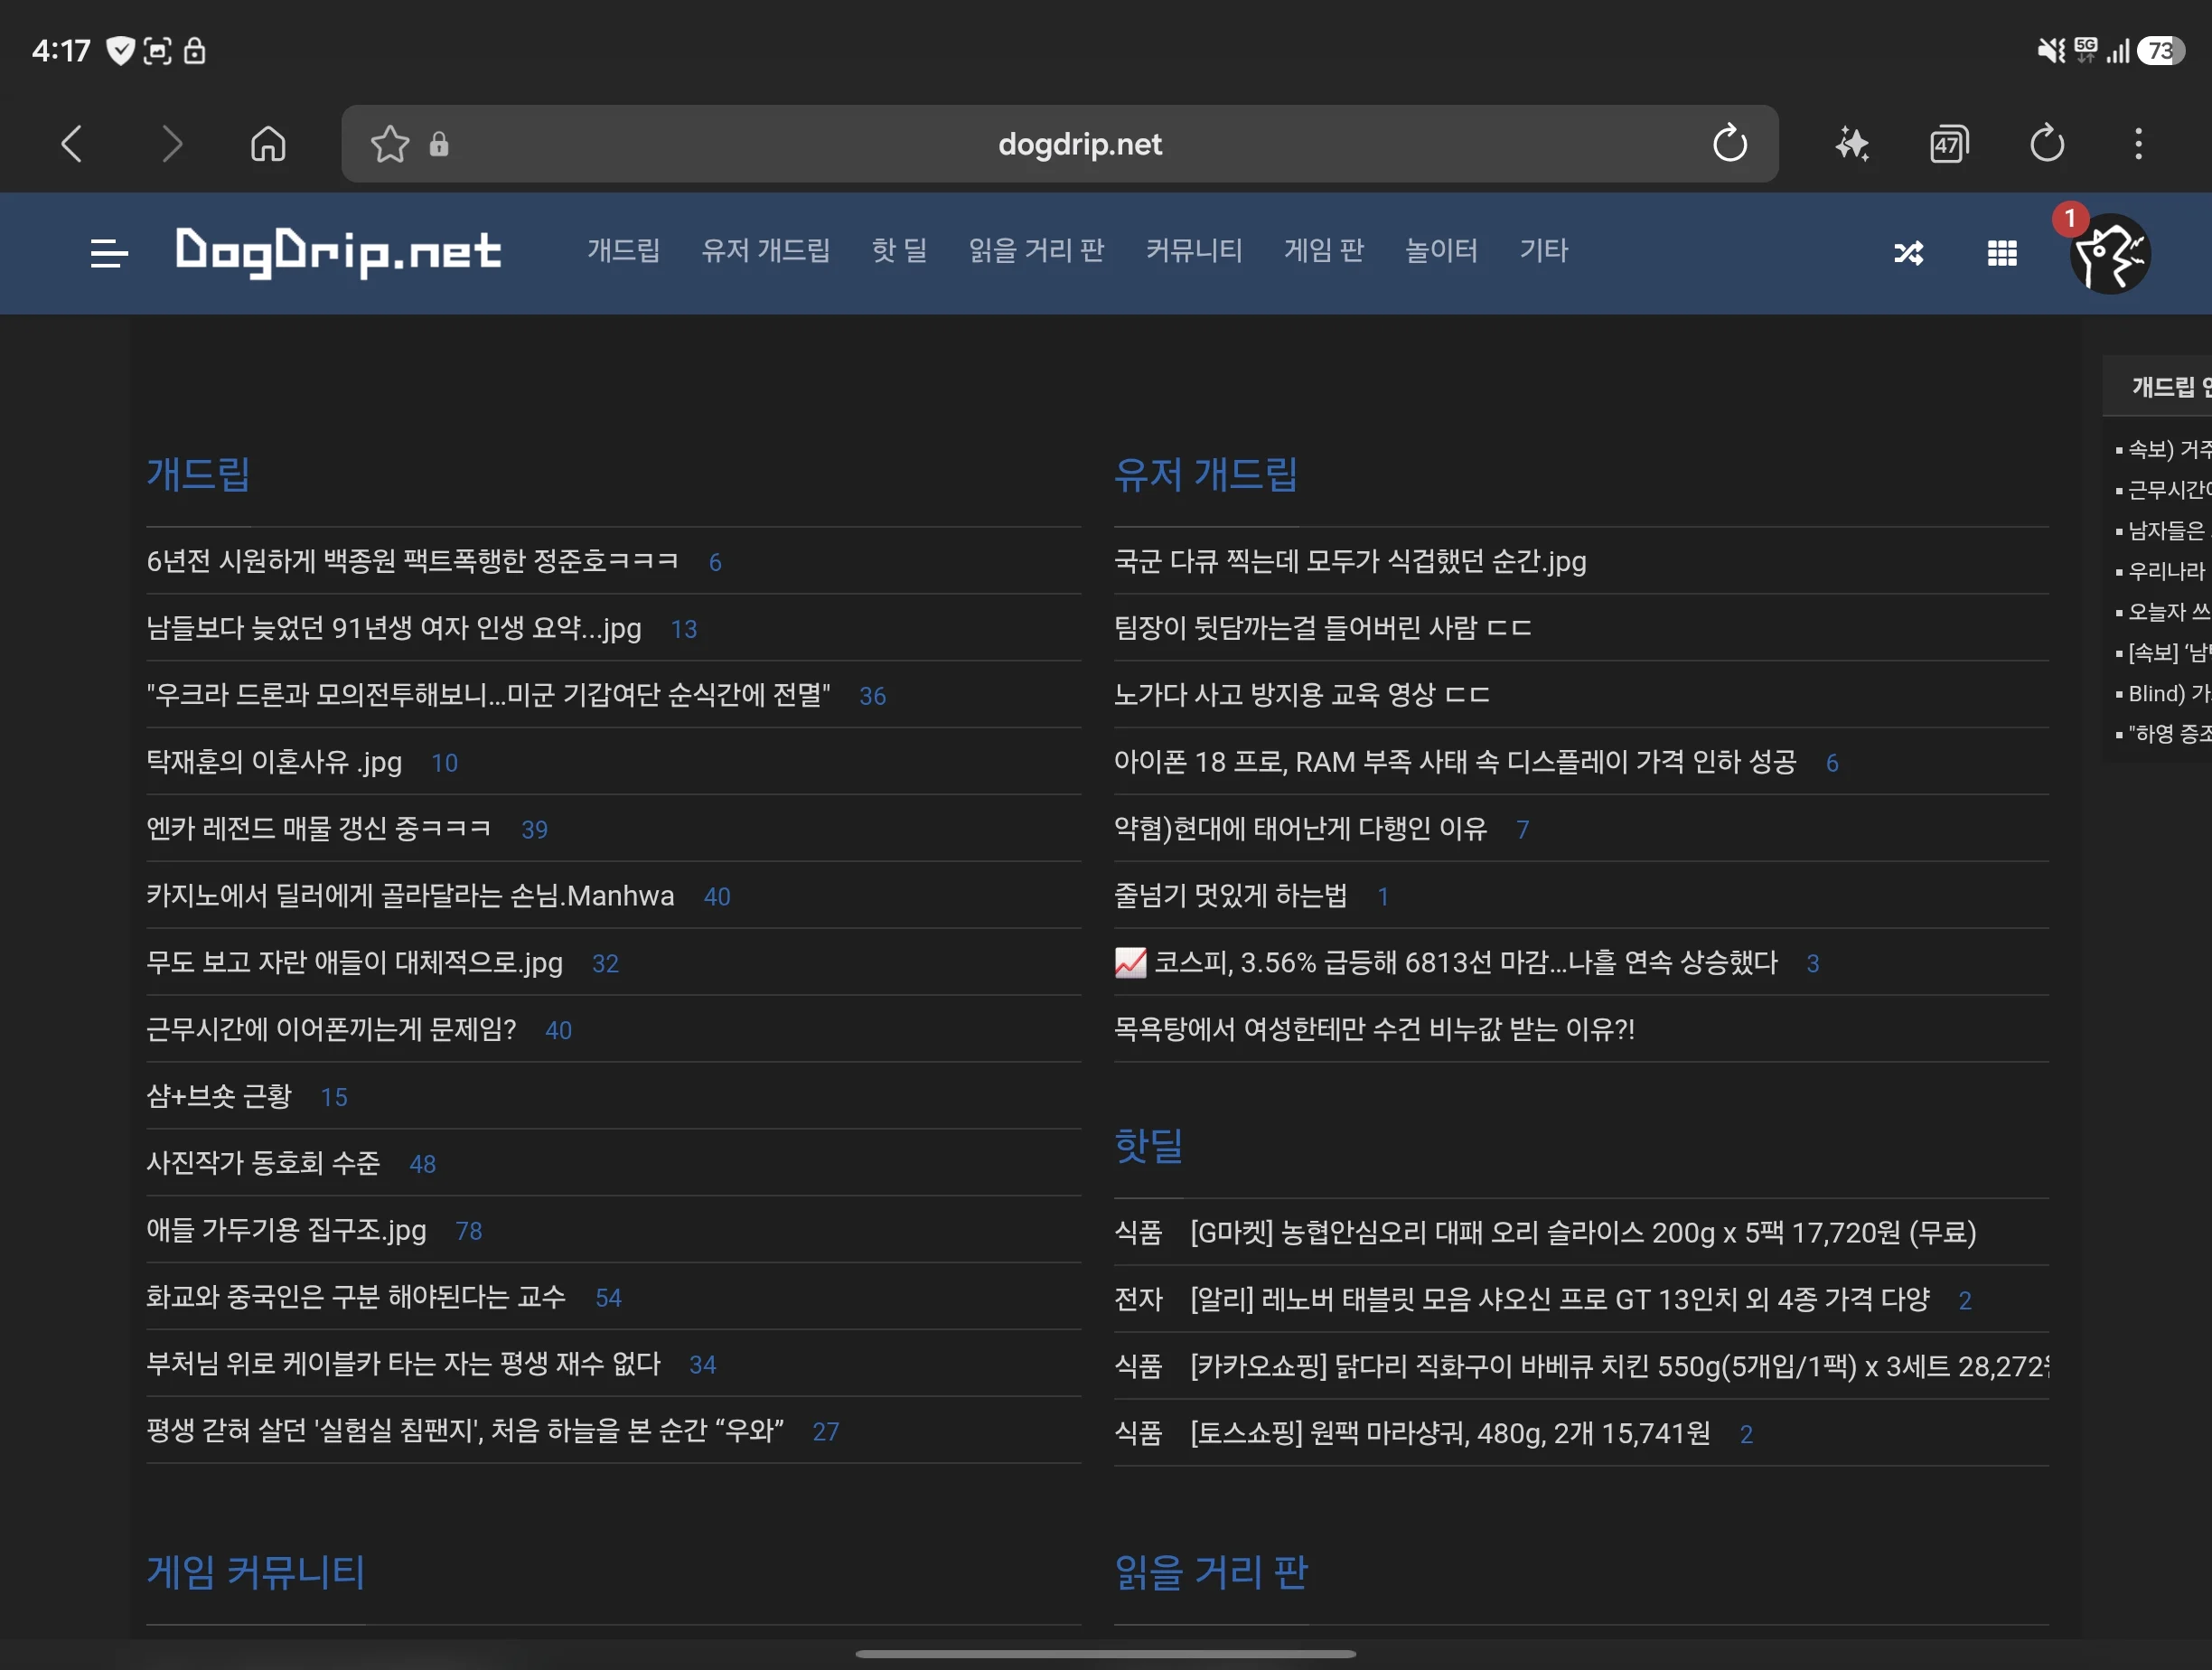
Task: Open the 읽을 거리 판 section heading
Action: click(1211, 1572)
